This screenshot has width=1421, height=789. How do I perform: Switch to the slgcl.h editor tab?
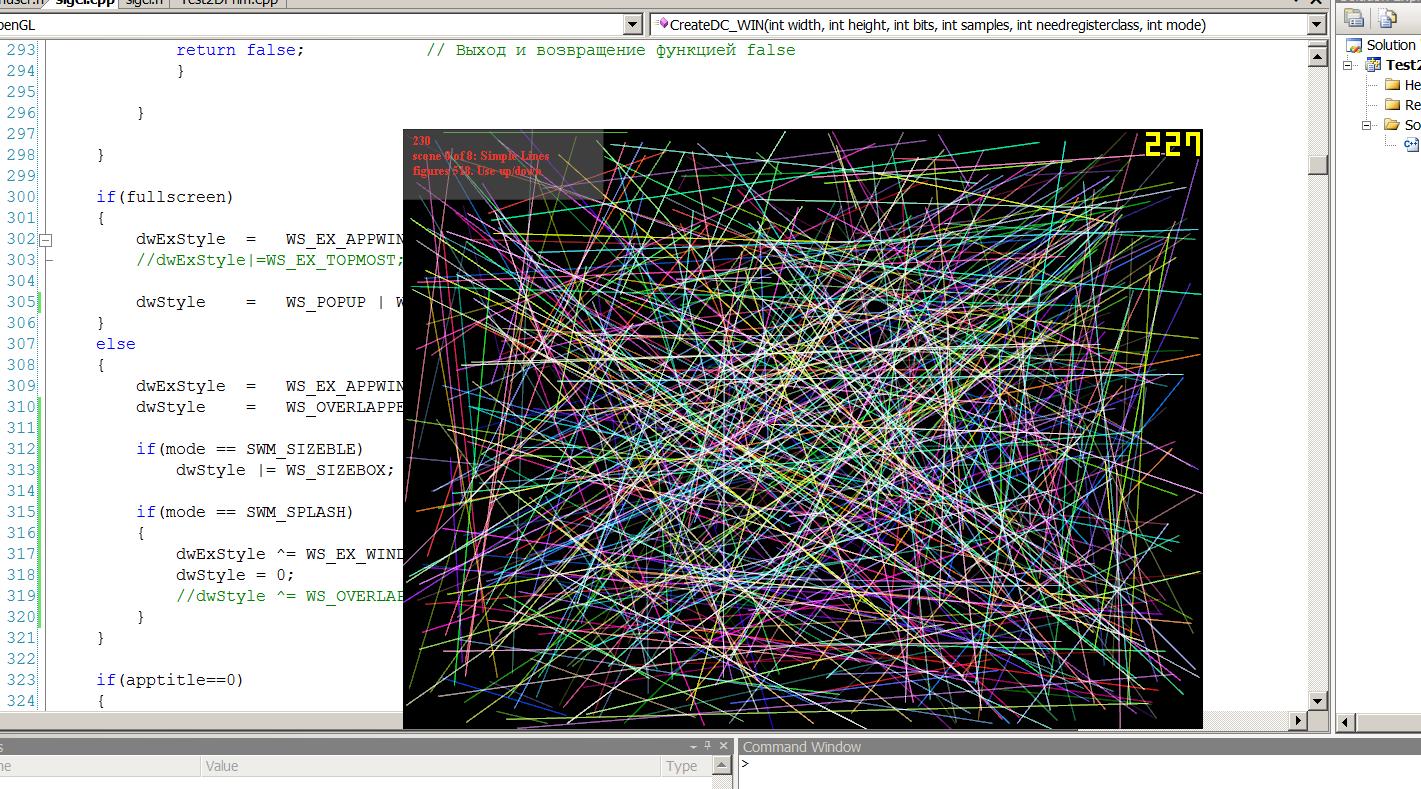coord(144,3)
